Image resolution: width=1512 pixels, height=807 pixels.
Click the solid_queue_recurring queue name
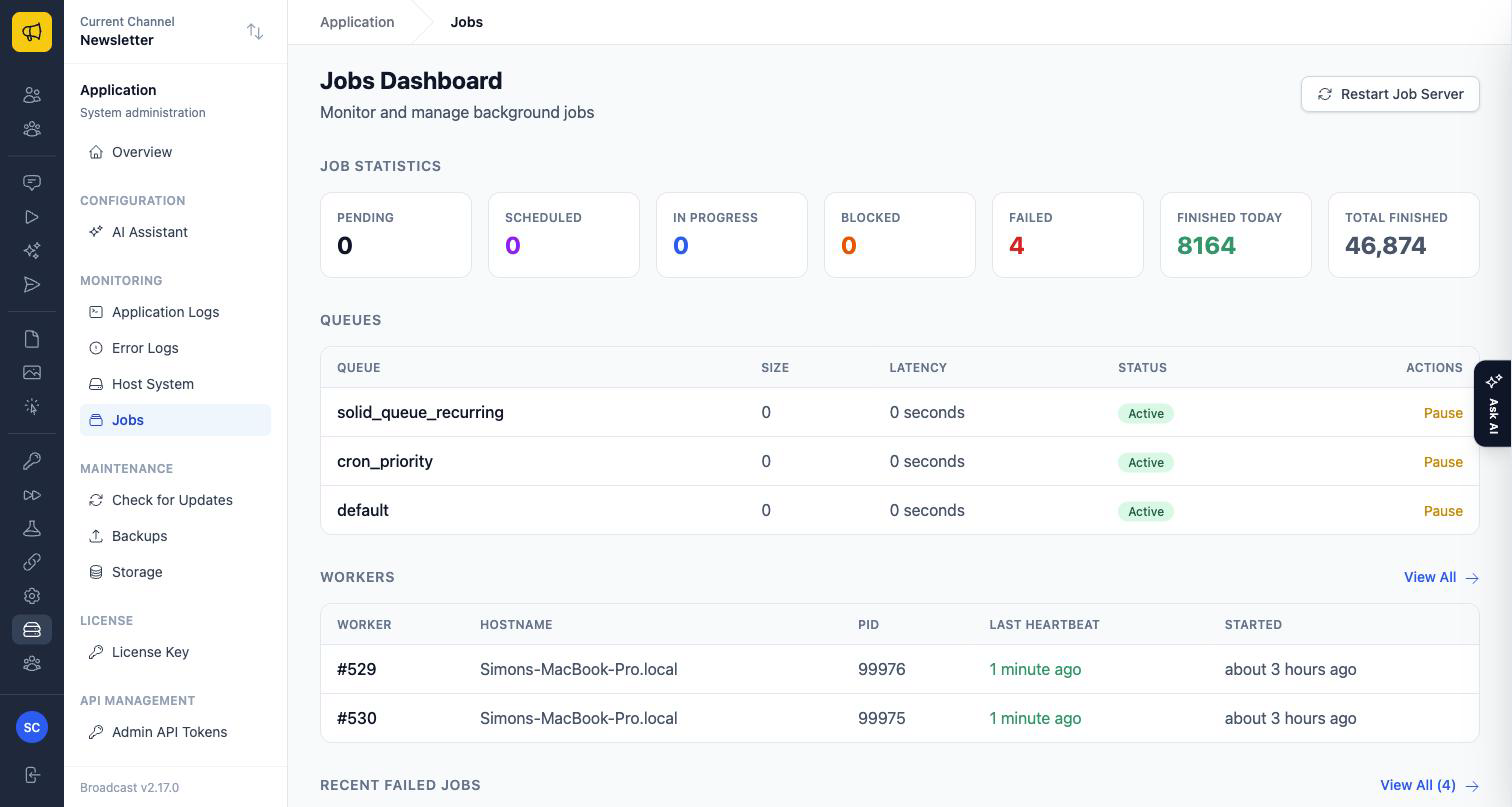420,412
